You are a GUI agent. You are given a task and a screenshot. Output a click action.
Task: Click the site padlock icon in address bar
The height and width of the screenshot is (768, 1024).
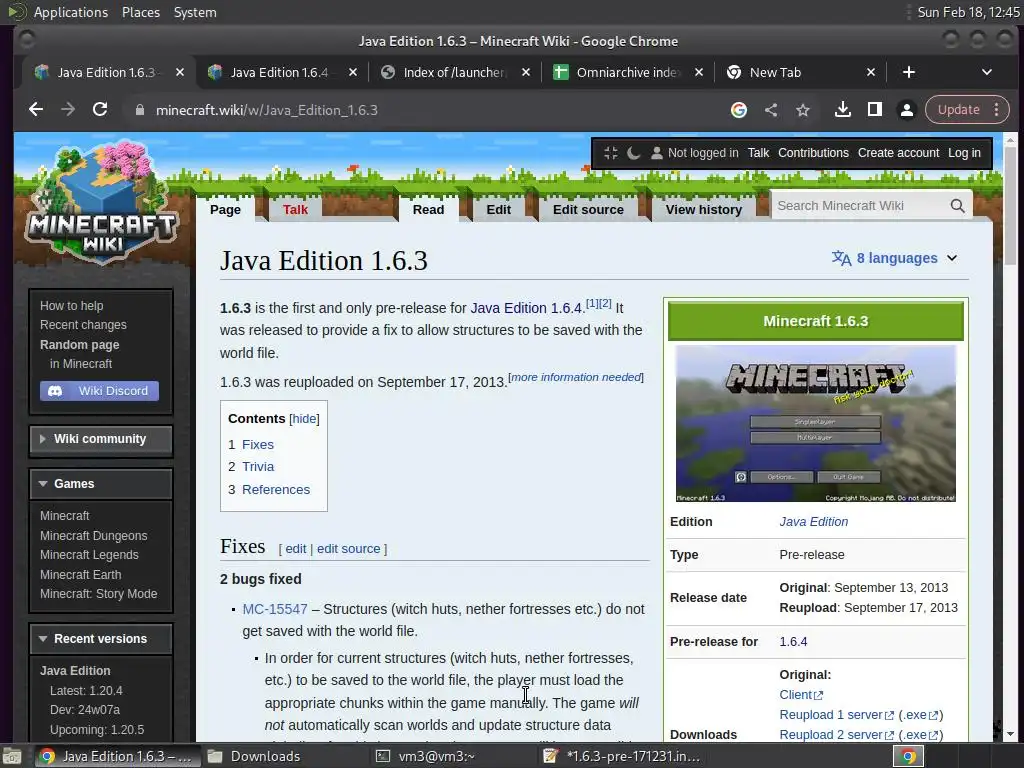pos(139,110)
